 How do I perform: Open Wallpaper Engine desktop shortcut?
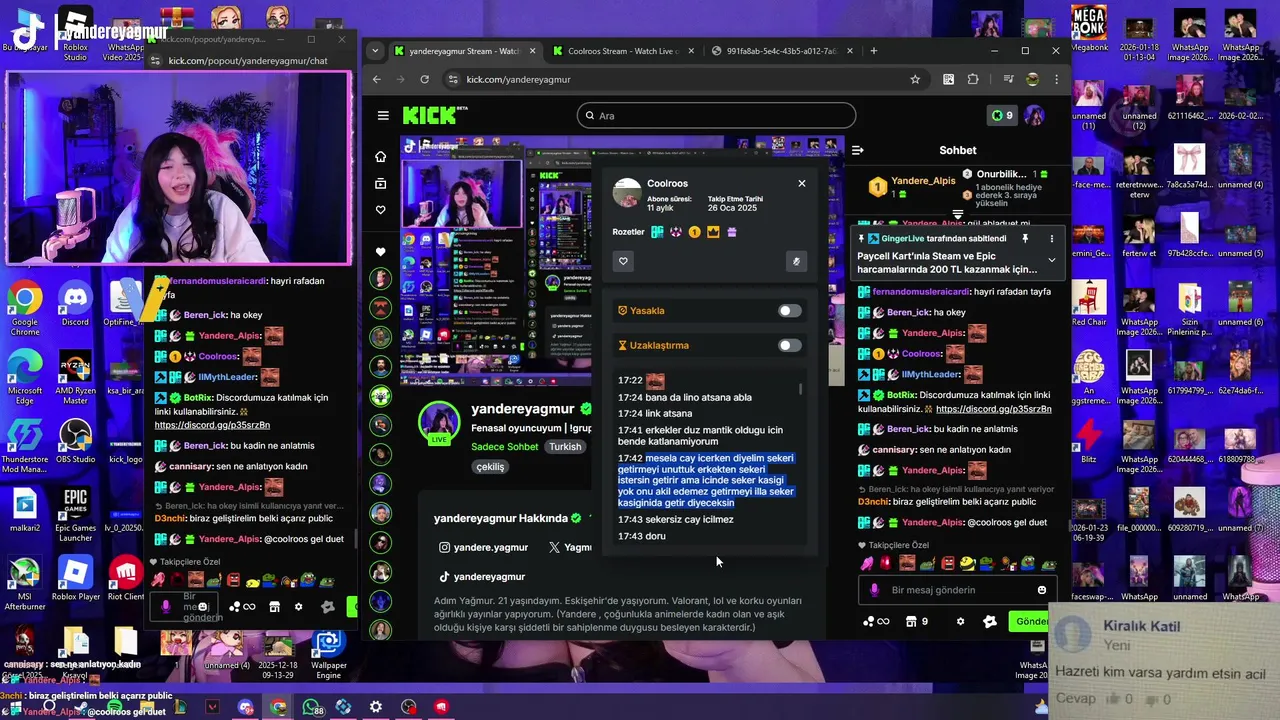[329, 652]
